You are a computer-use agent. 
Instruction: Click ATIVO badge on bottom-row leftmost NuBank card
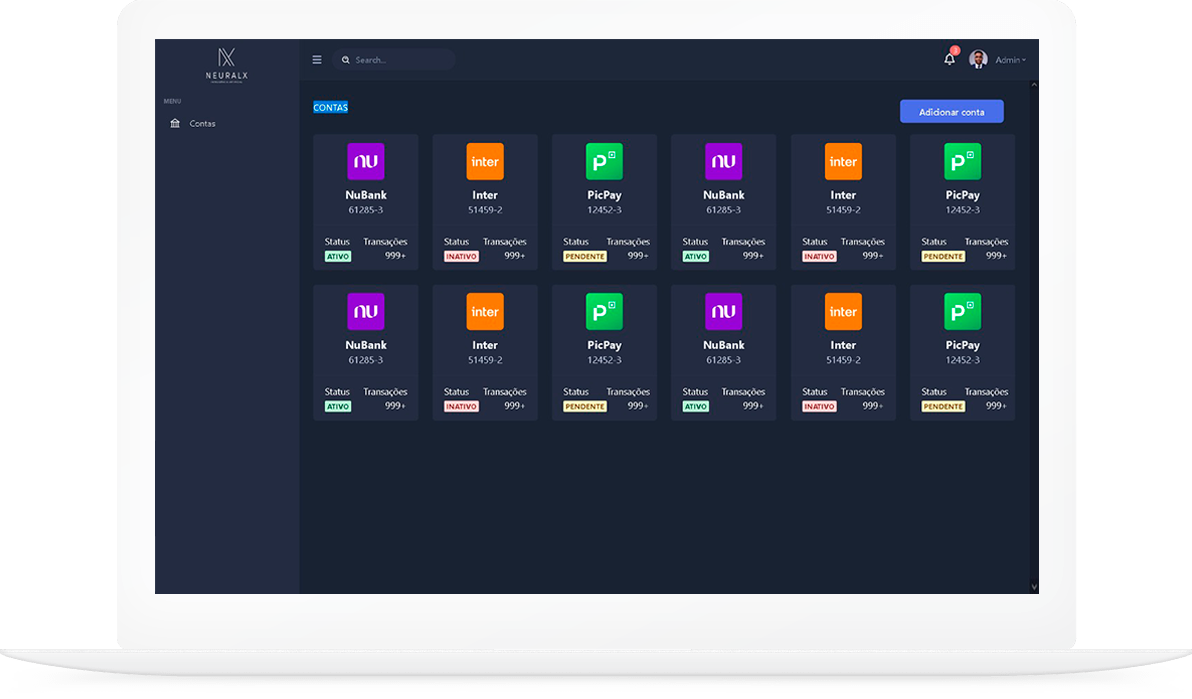(x=338, y=406)
